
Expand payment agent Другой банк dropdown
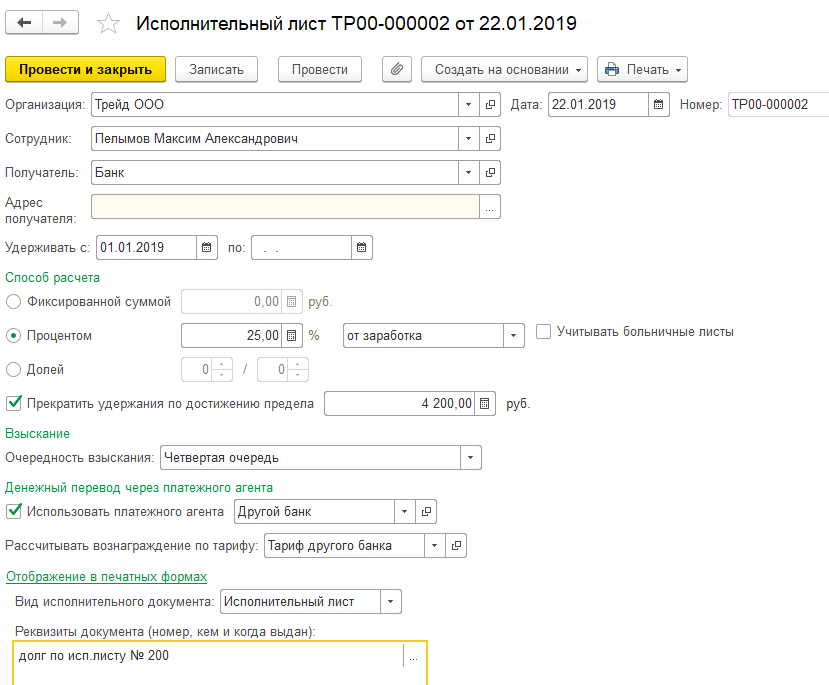coord(404,512)
